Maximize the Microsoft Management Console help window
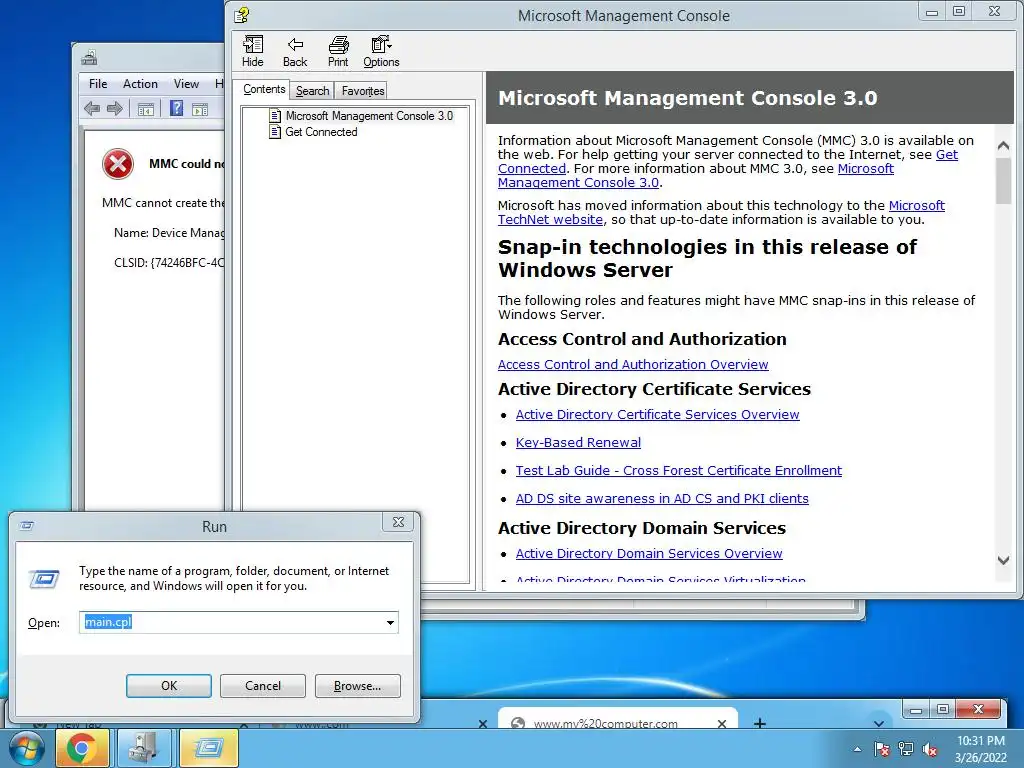Image resolution: width=1024 pixels, height=768 pixels. (959, 11)
